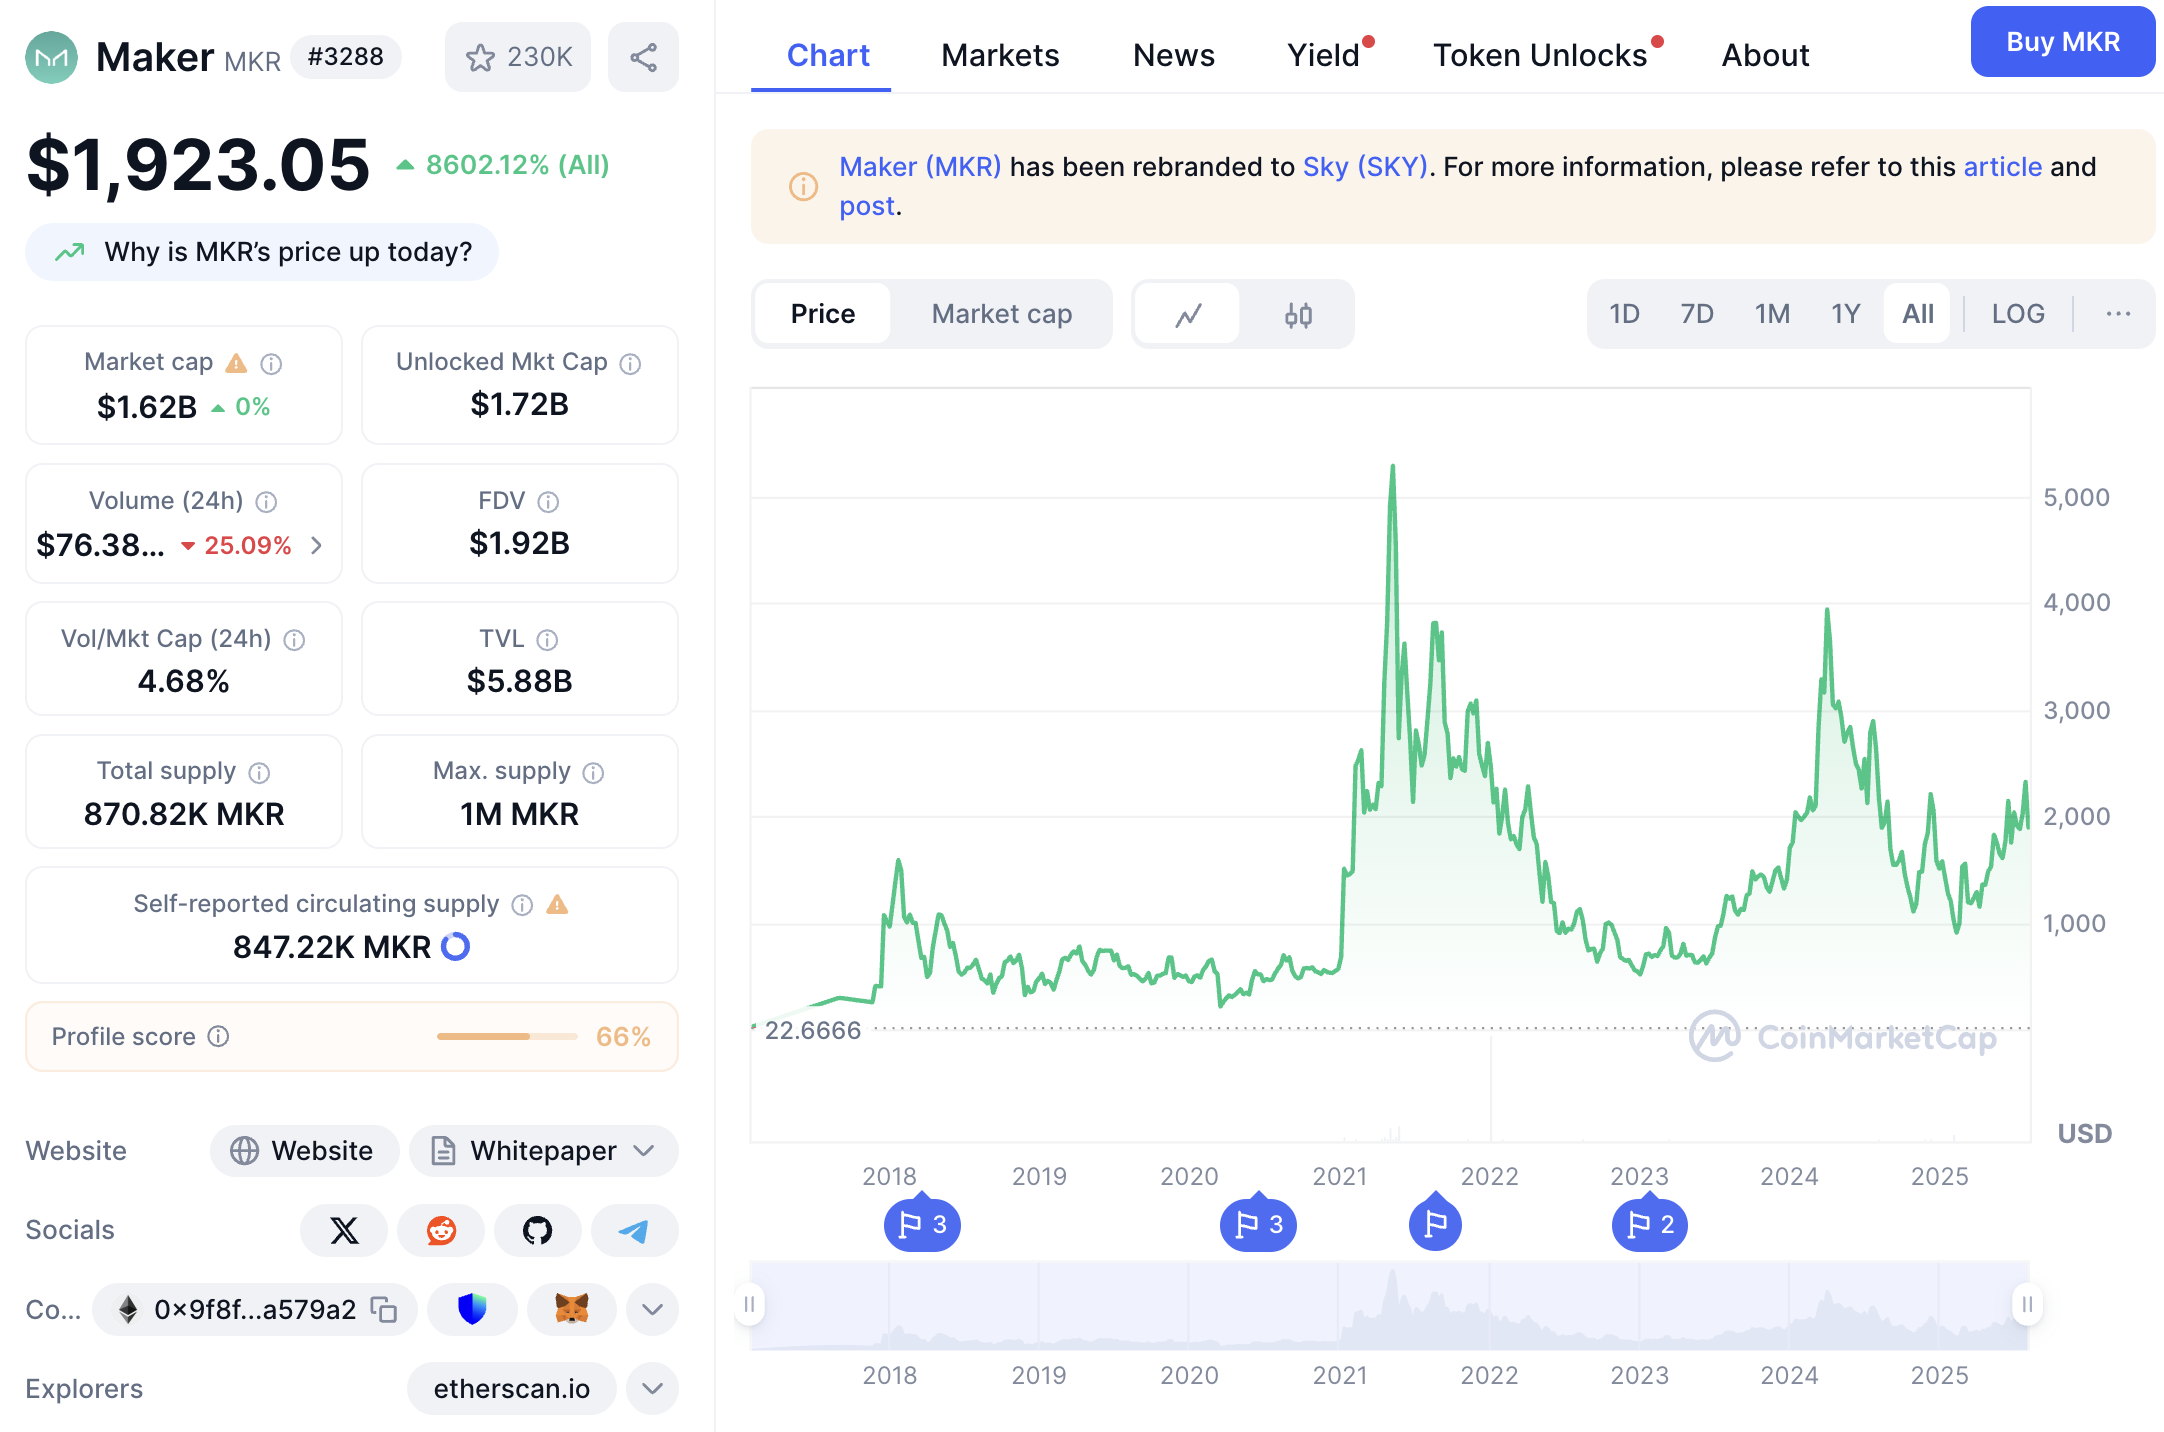This screenshot has width=2164, height=1432.
Task: Open the post link in banner
Action: point(866,206)
